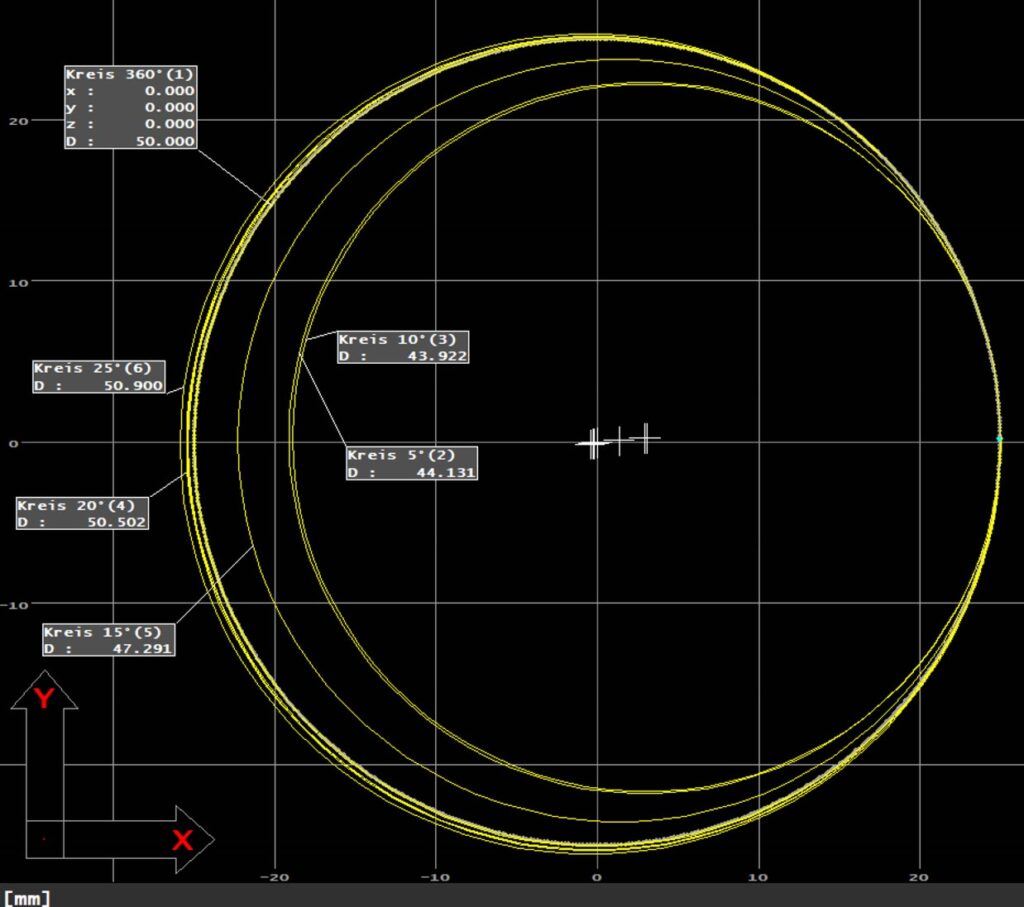Click the cyan point on the circle's right edge
This screenshot has height=907, width=1024.
(x=999, y=439)
